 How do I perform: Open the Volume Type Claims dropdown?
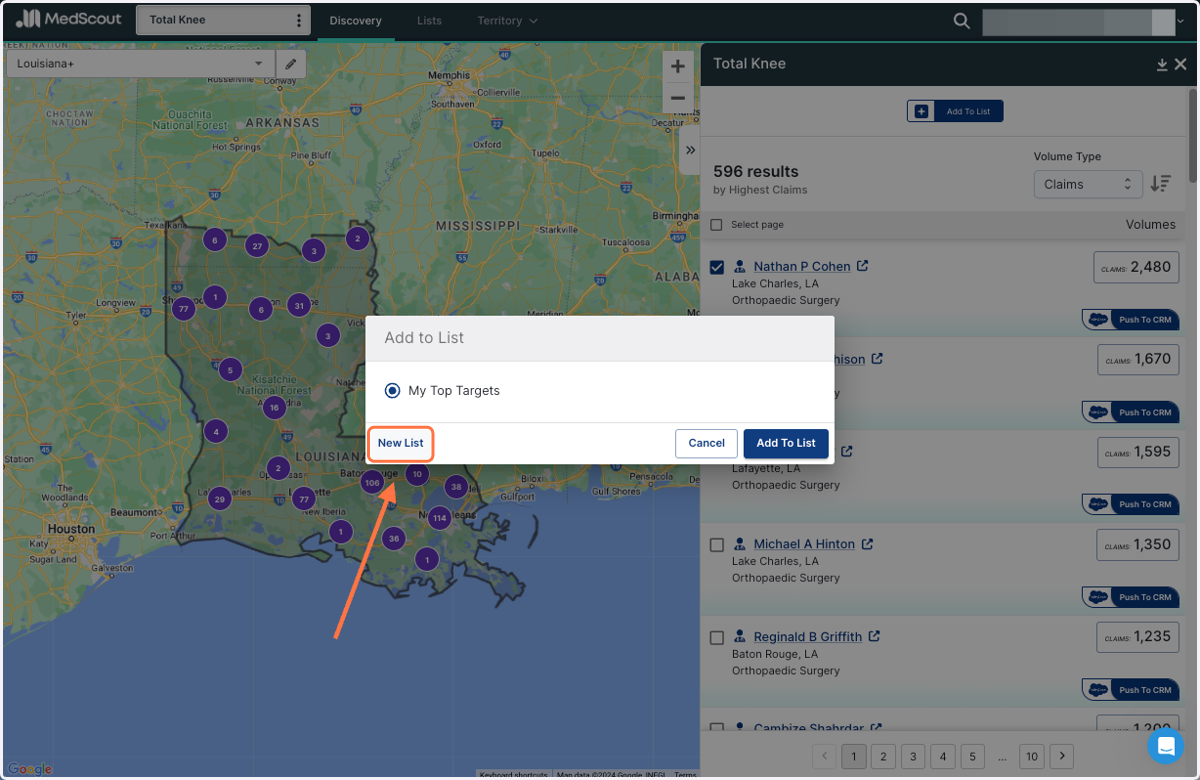coord(1088,184)
